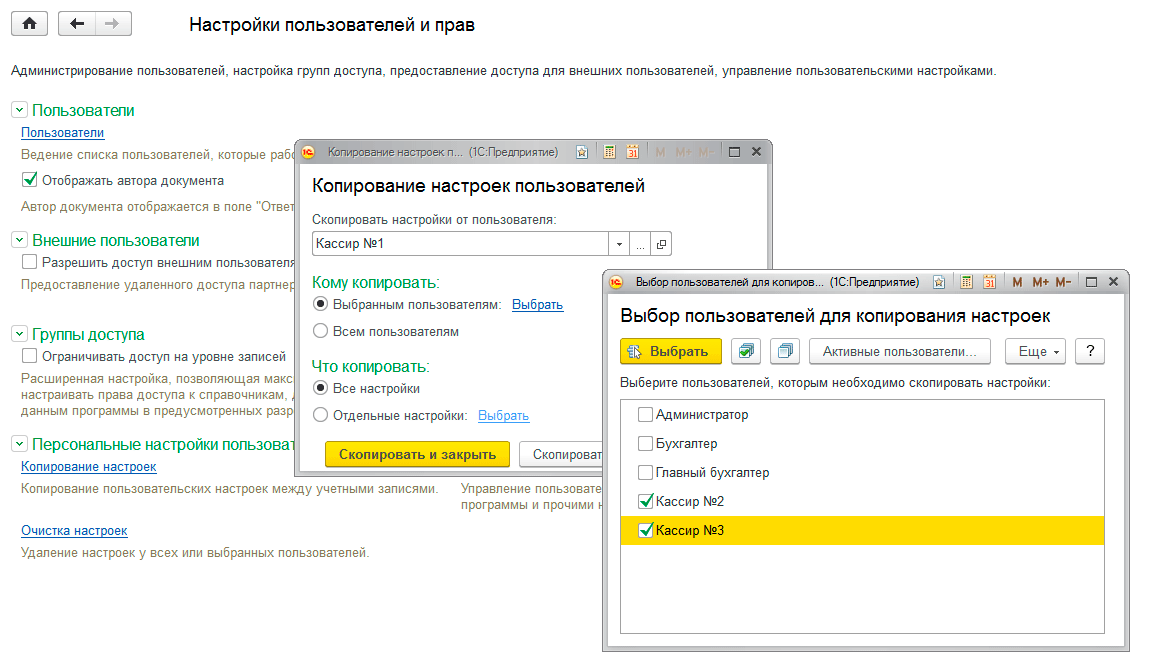Viewport: 1149px width, 662px height.
Task: Collapse the Группы доступа section
Action: (x=19, y=335)
